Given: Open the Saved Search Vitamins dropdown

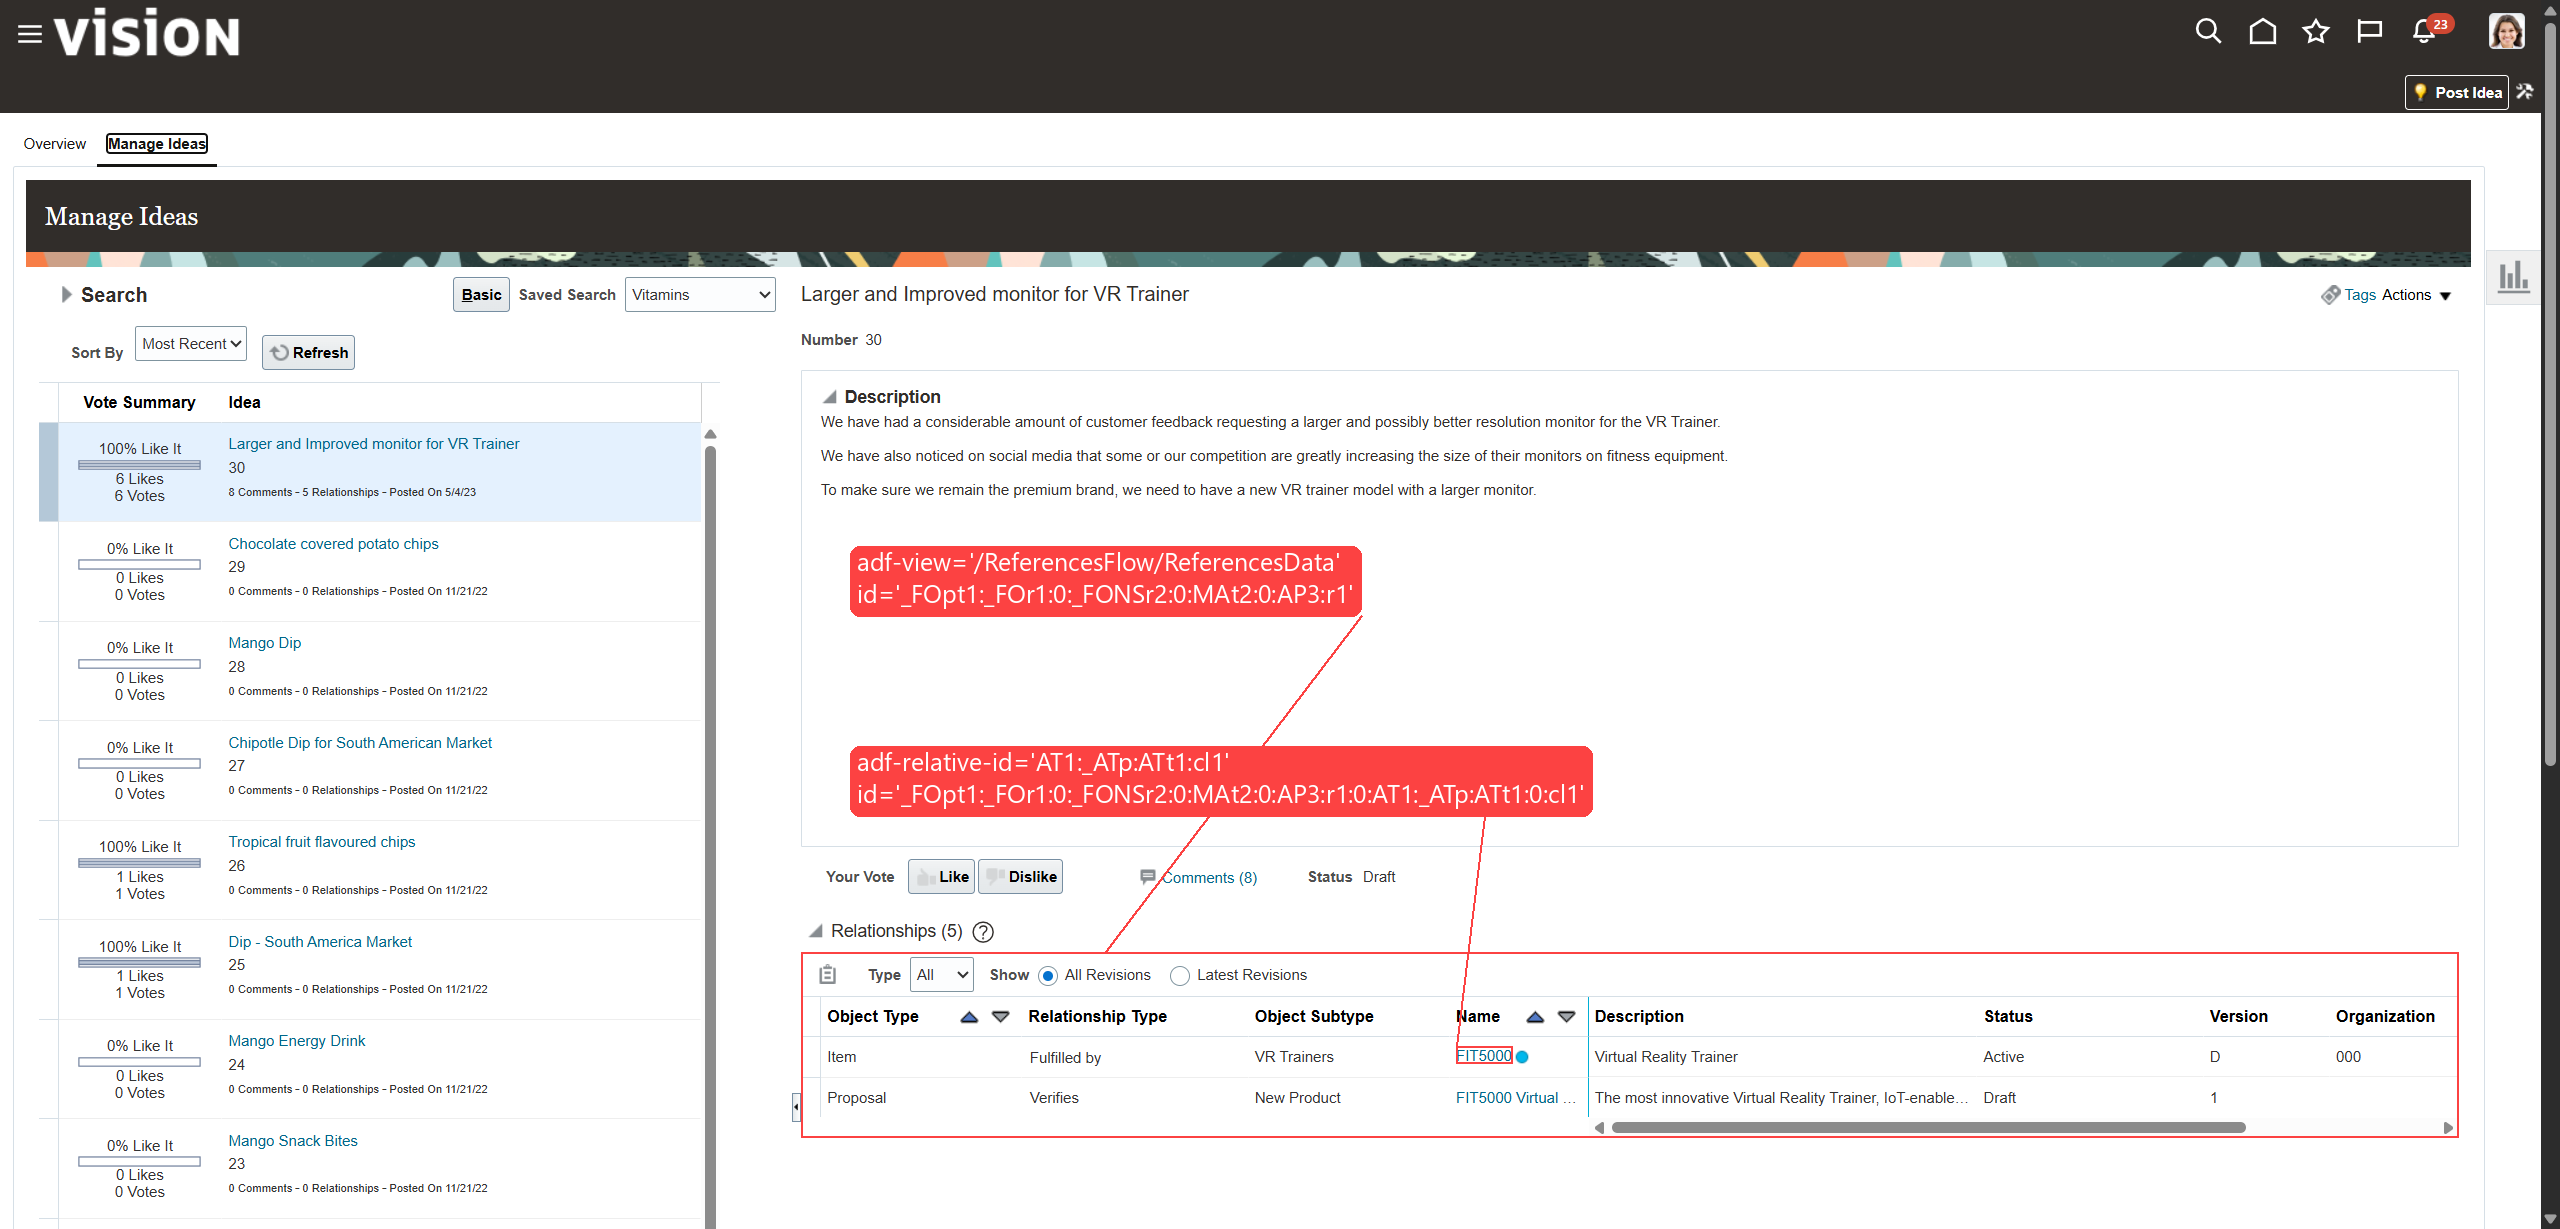Looking at the screenshot, I should click(x=700, y=295).
